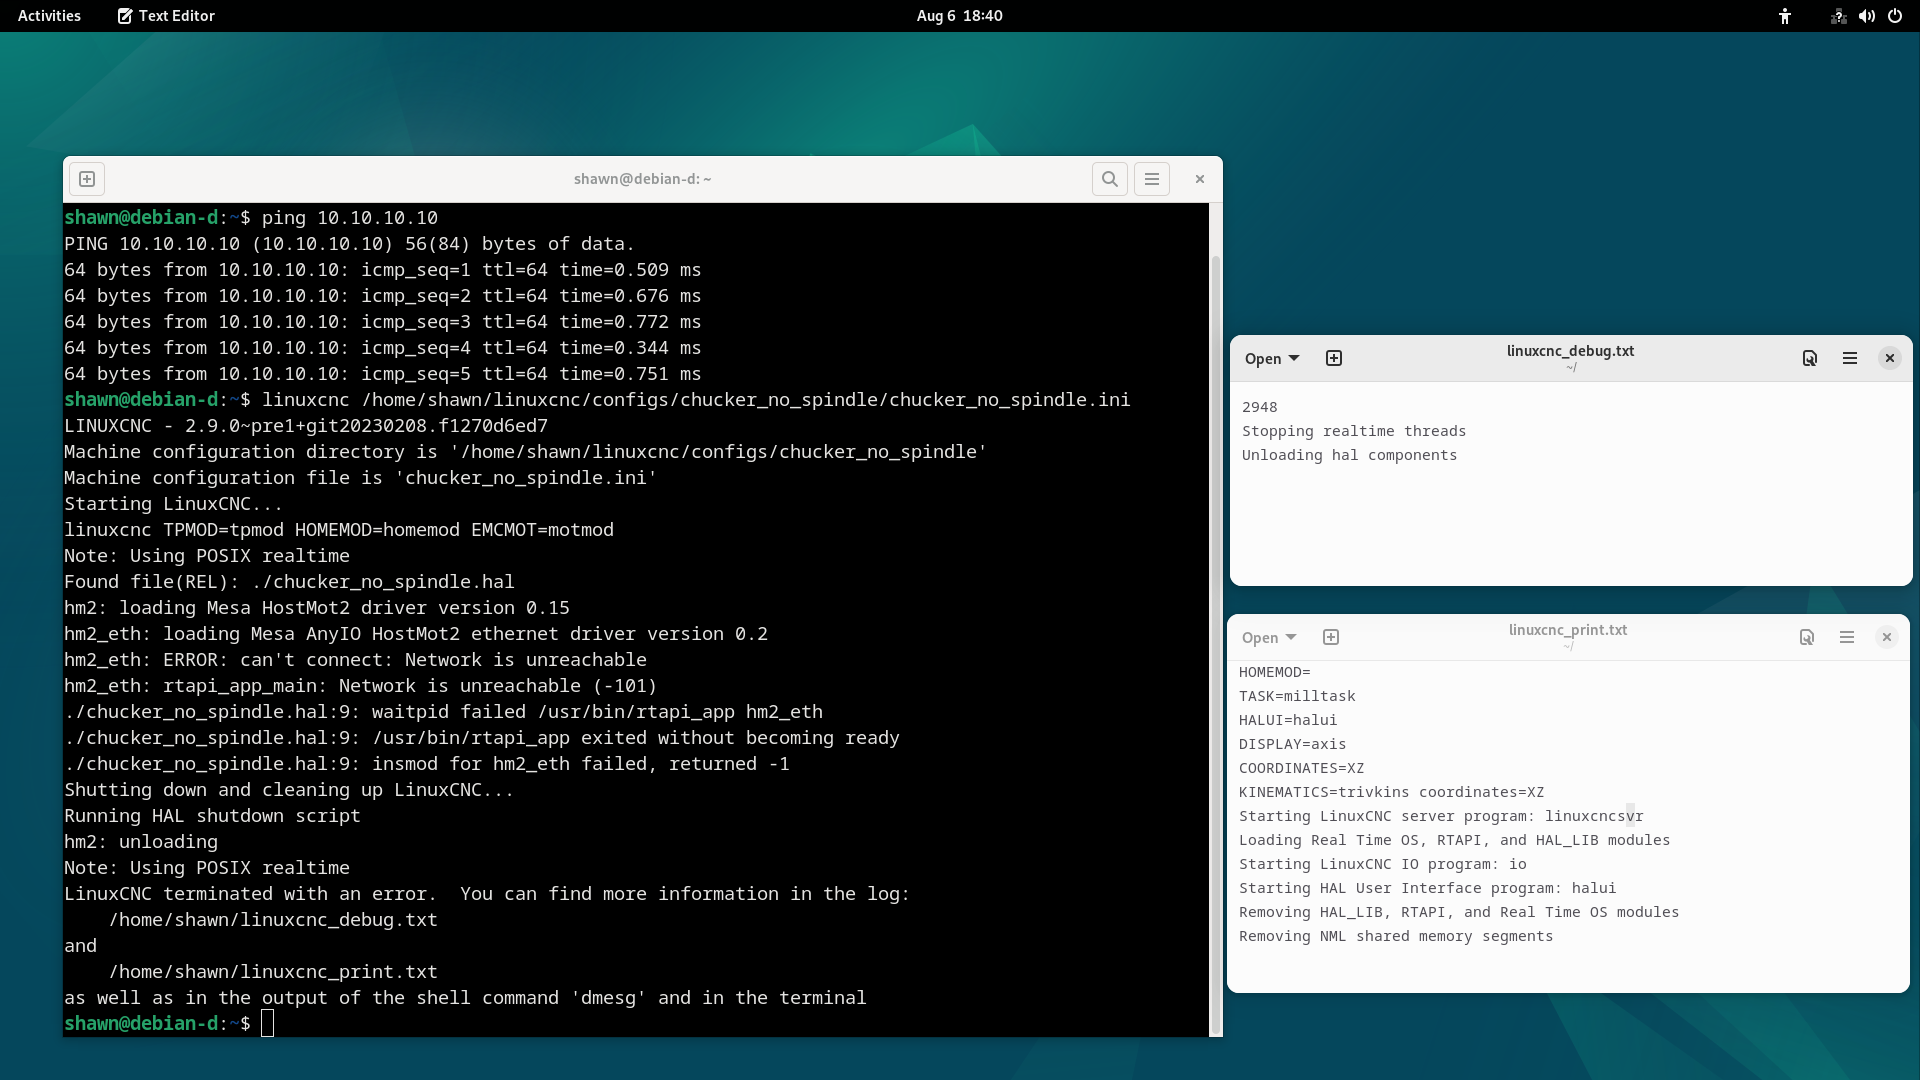Click the 'Stopping realtime threads' line

[1354, 431]
